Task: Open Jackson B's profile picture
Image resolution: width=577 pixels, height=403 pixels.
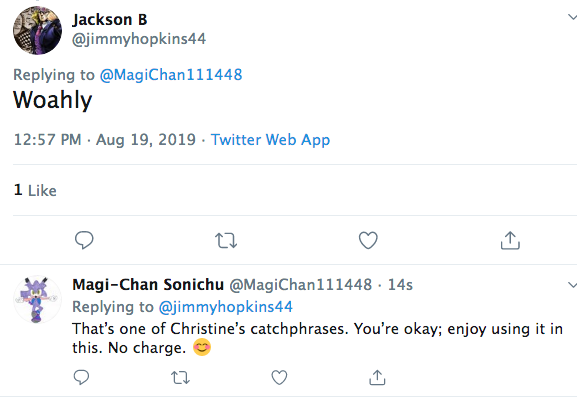Action: [38, 31]
